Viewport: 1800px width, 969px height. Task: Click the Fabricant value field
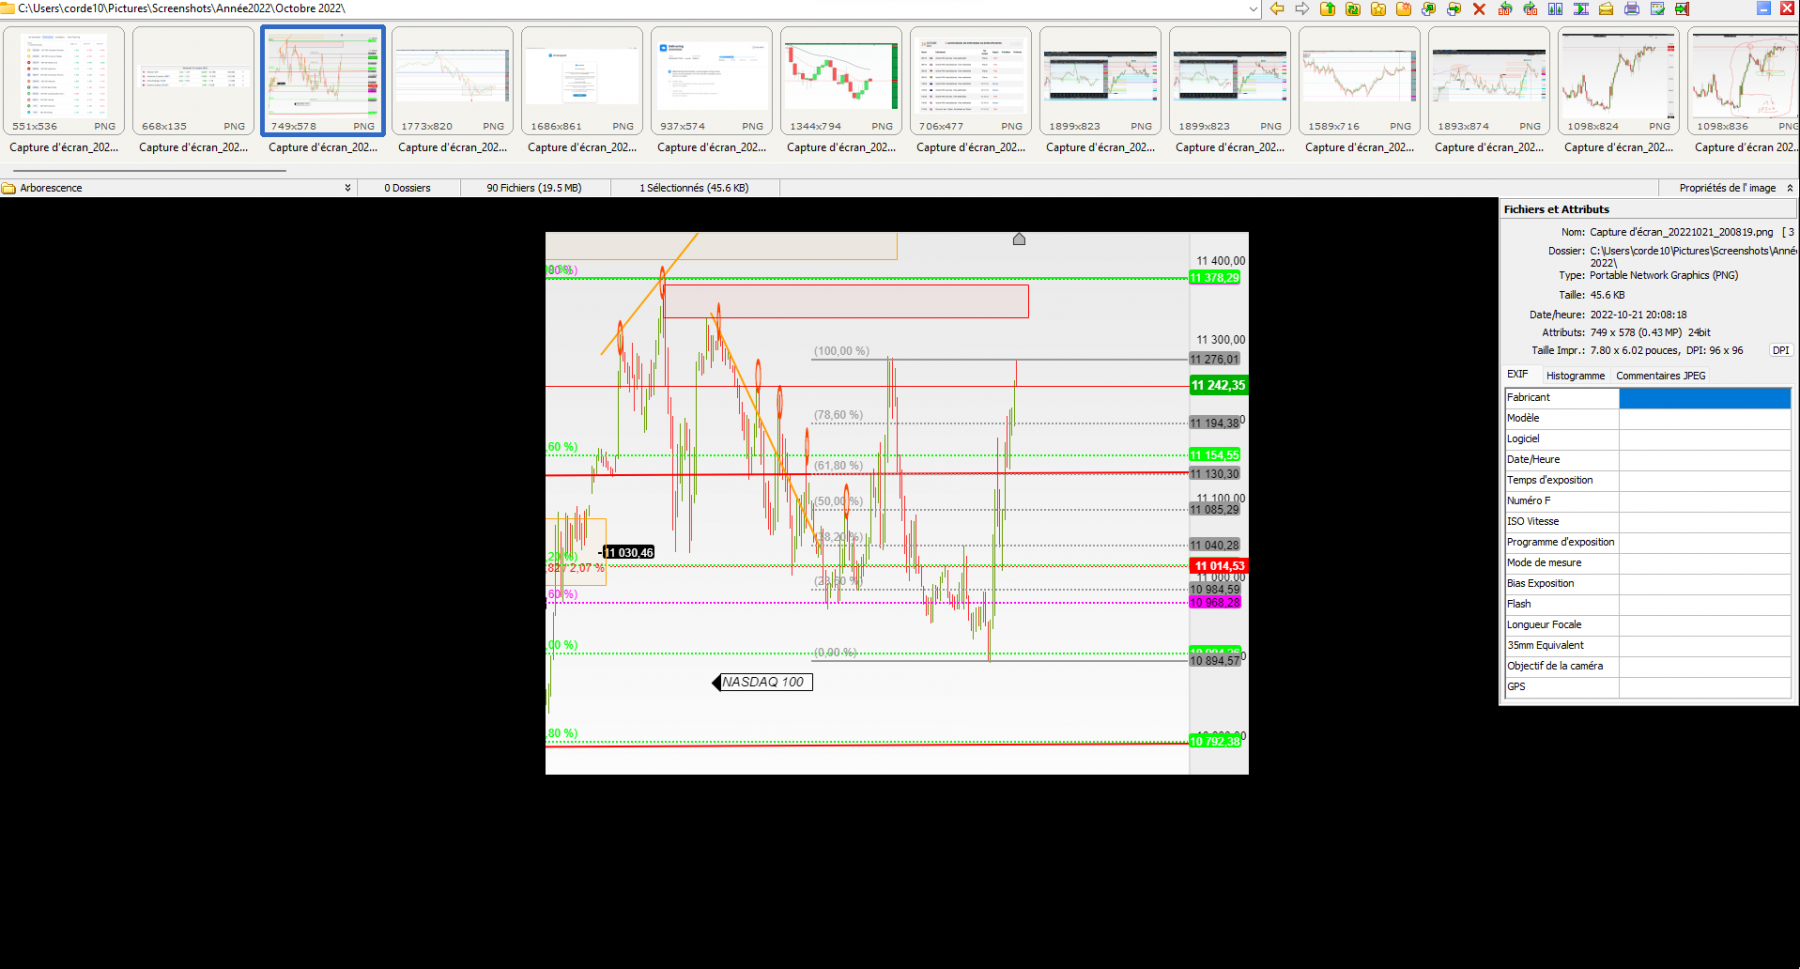tap(1704, 398)
